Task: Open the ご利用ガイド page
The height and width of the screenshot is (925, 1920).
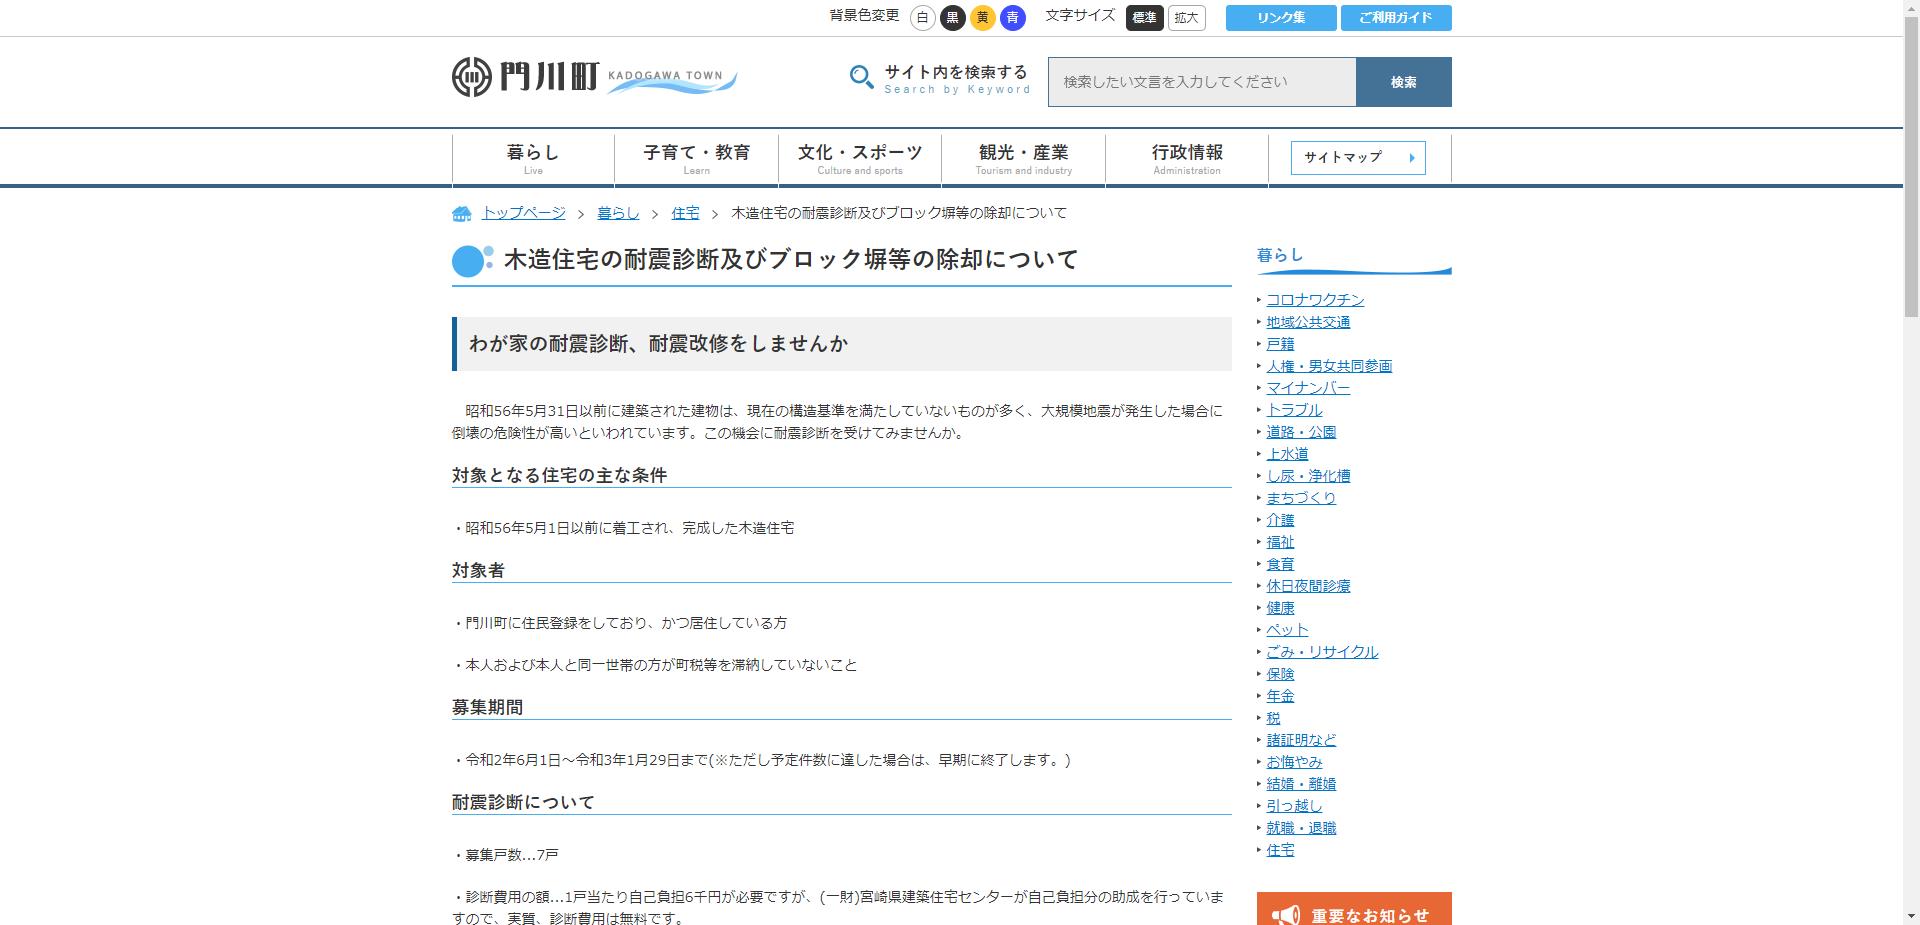Action: 1397,17
